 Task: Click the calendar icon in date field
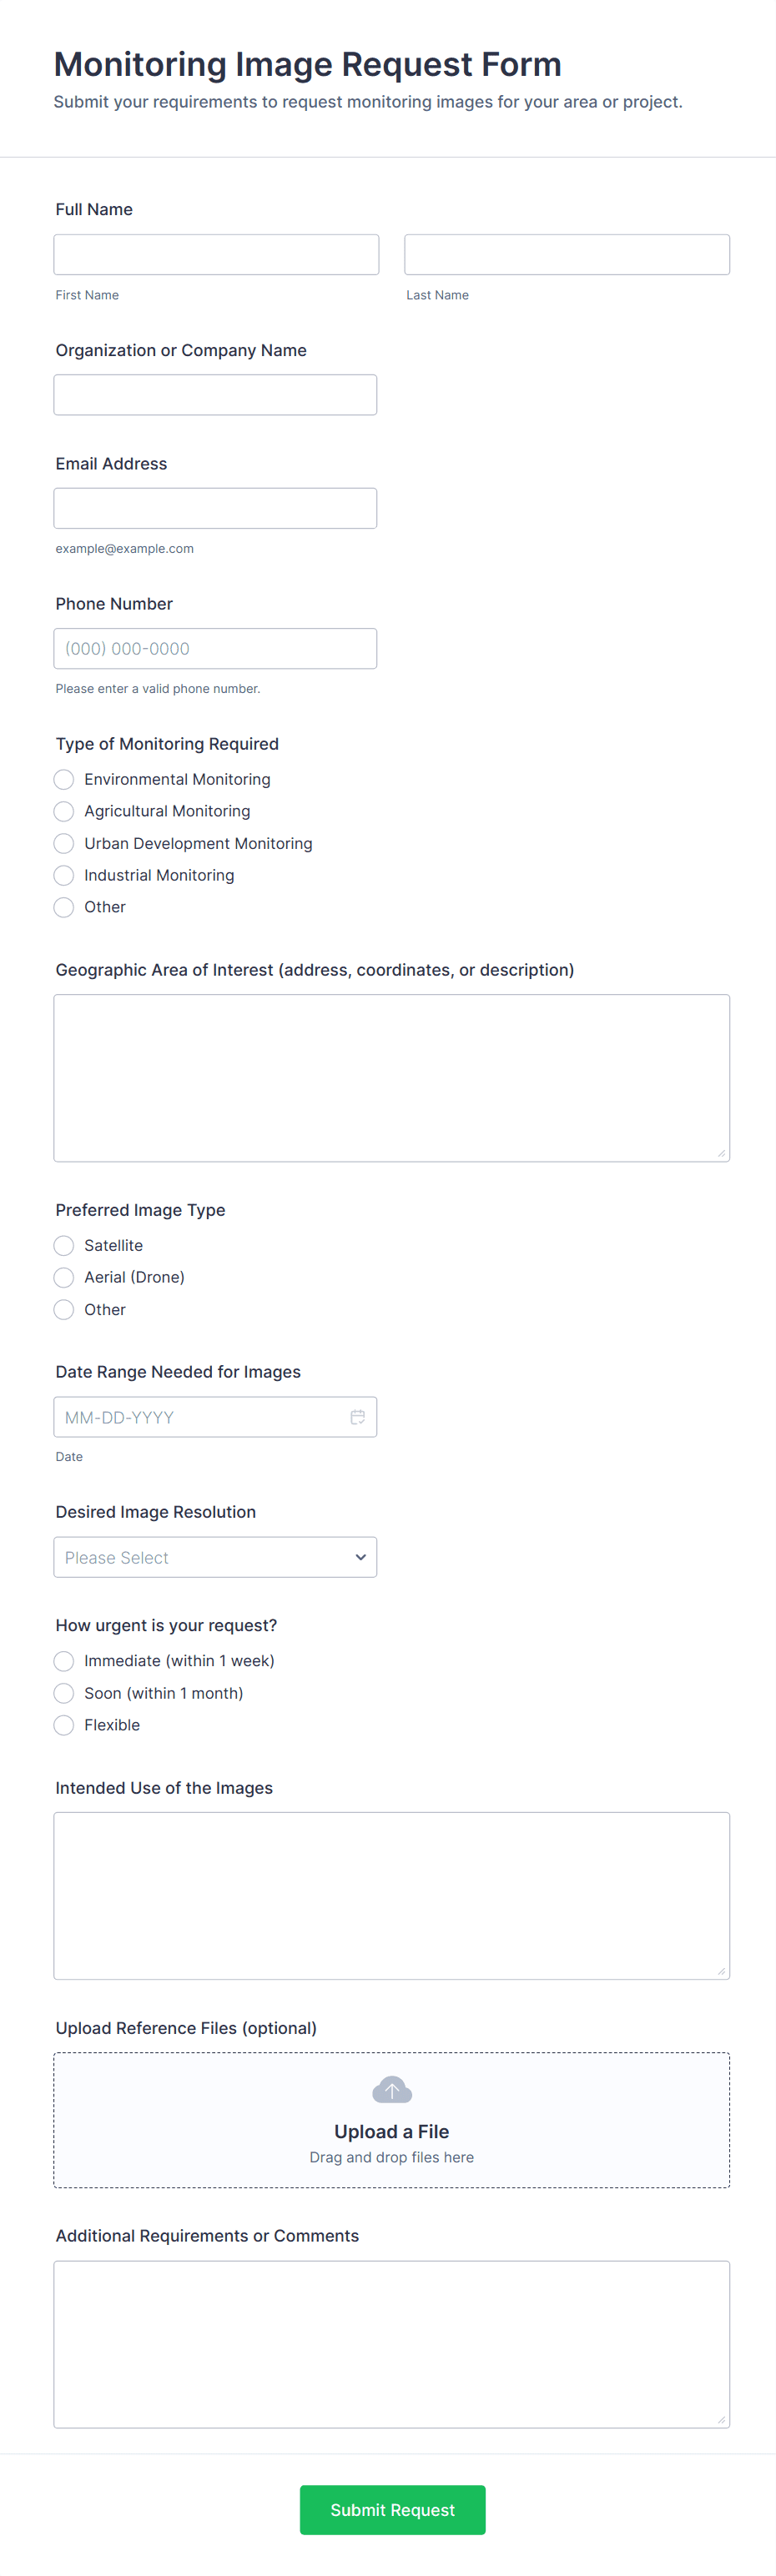pos(357,1417)
